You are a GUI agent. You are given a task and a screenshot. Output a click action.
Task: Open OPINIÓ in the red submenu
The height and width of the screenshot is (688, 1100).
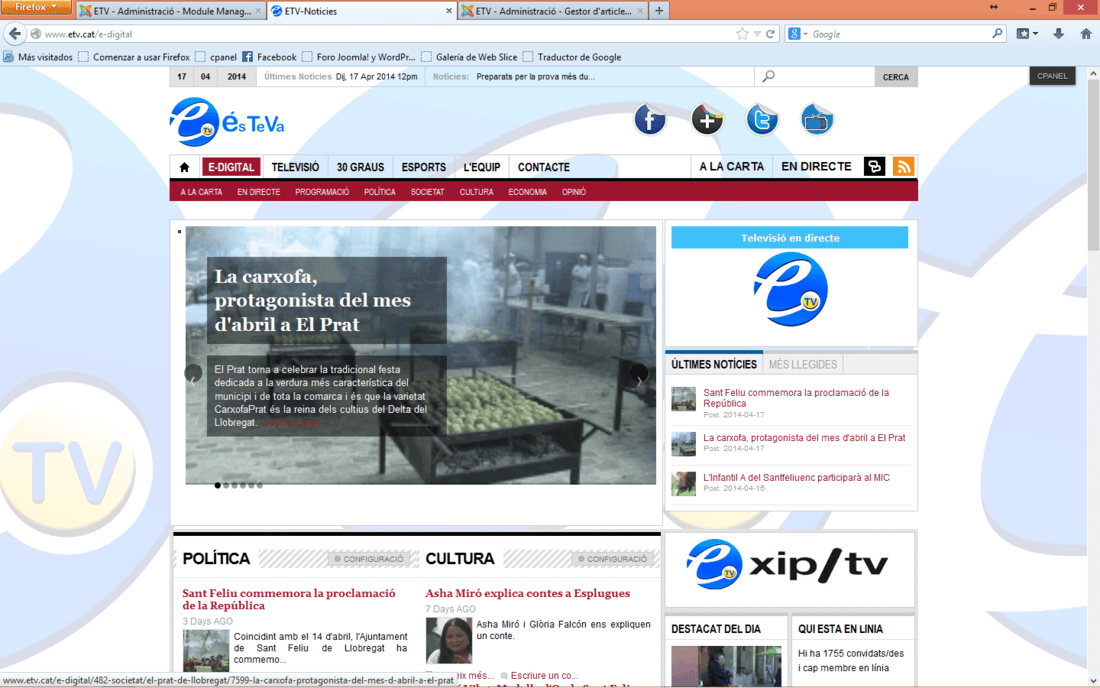tap(574, 191)
